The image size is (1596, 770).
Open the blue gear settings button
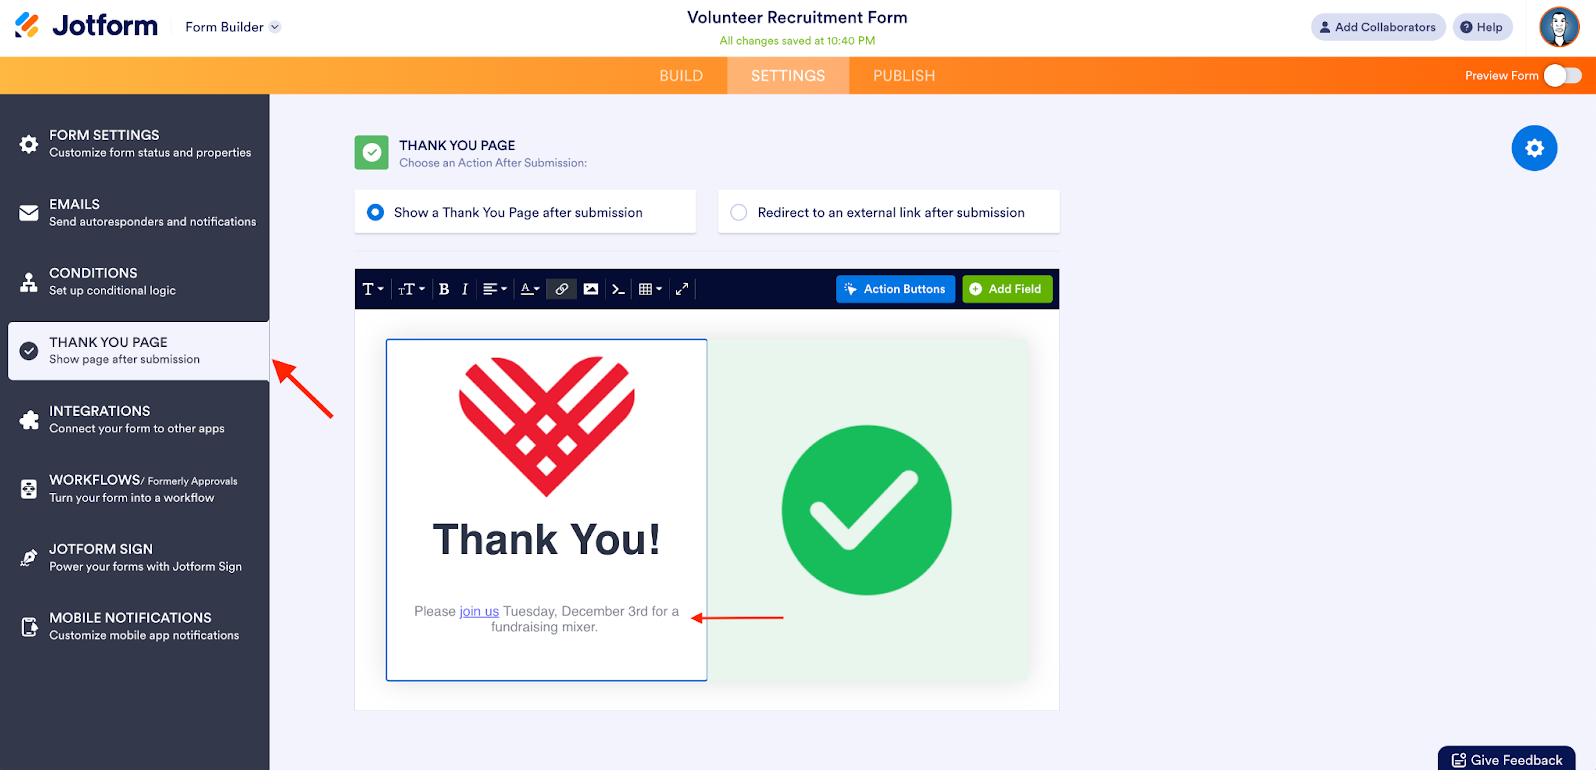click(x=1534, y=148)
